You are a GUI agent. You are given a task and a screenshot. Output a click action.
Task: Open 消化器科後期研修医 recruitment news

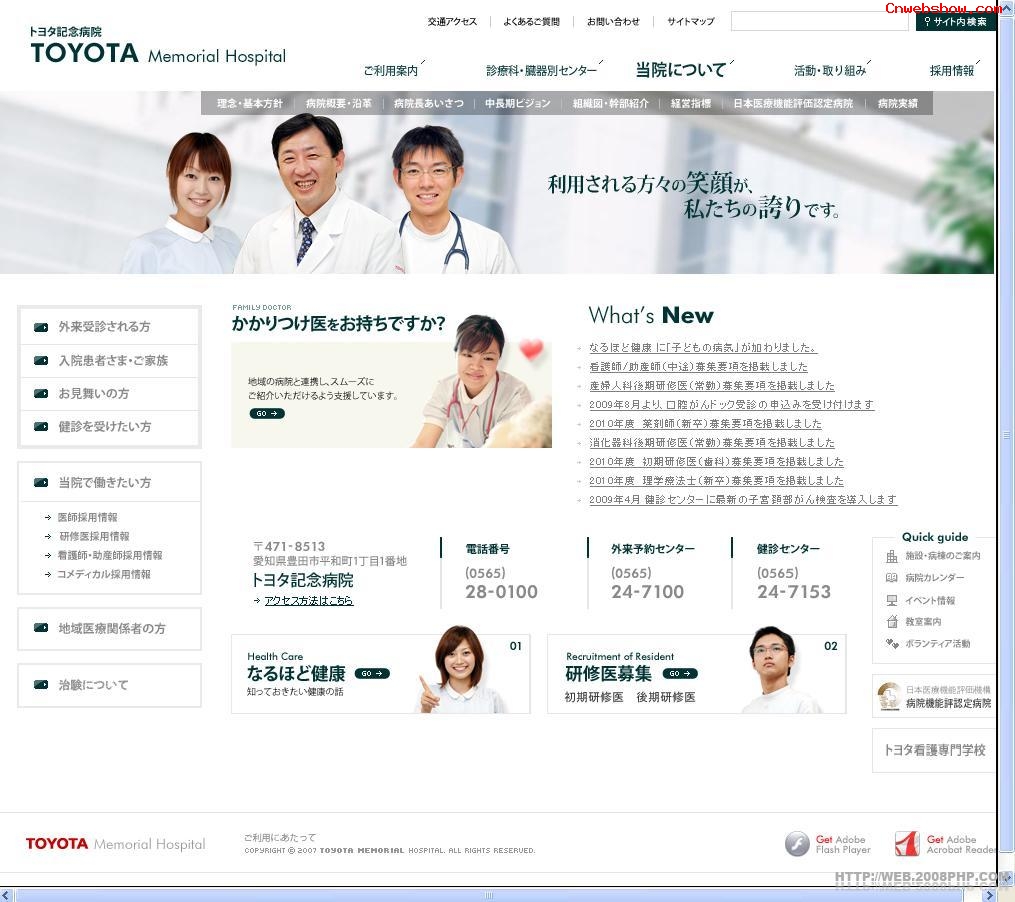tap(711, 443)
